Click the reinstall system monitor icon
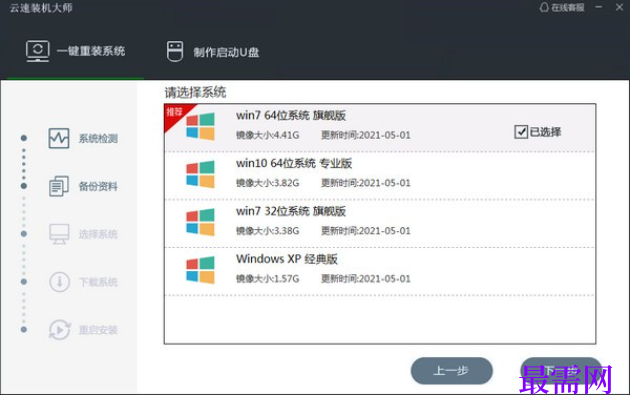 [38, 51]
